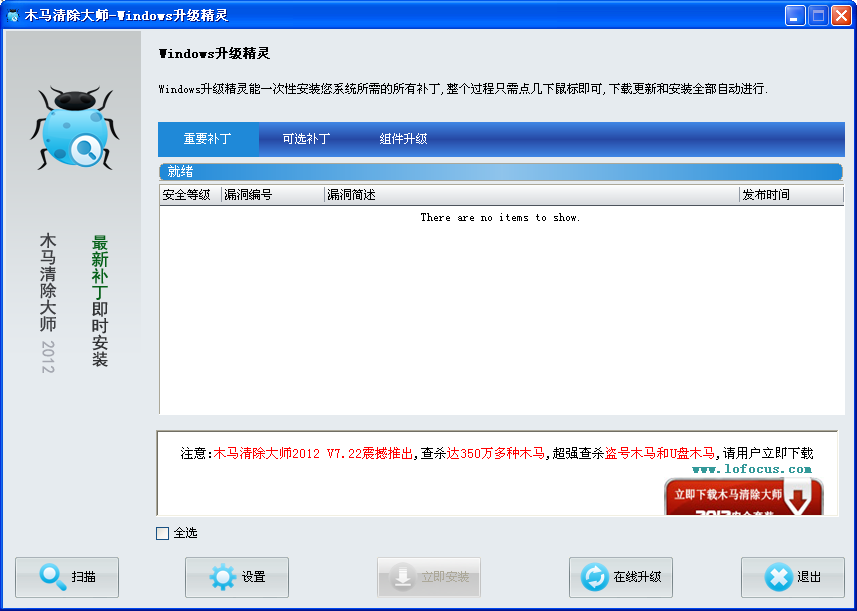Click the 扫描 button label
Screen dimensions: 857x611
point(84,577)
